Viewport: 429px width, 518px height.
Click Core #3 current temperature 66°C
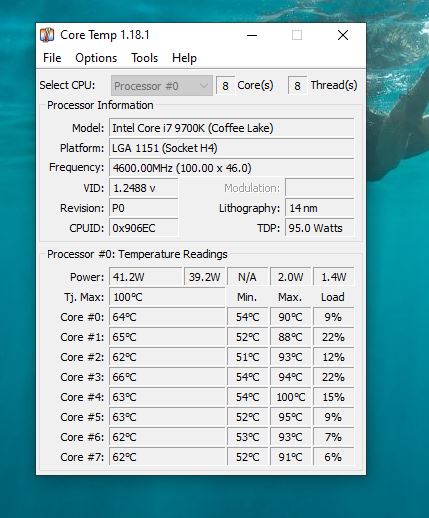pyautogui.click(x=167, y=377)
